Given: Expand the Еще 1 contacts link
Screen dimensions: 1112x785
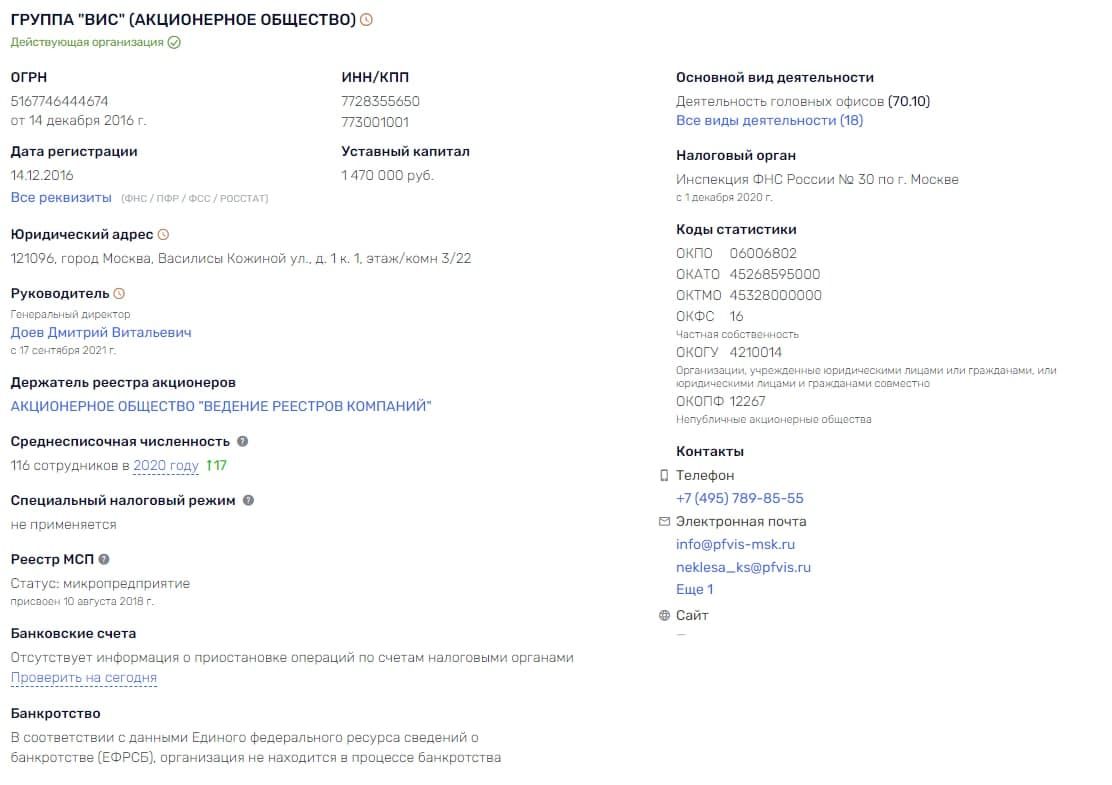Looking at the screenshot, I should point(694,589).
